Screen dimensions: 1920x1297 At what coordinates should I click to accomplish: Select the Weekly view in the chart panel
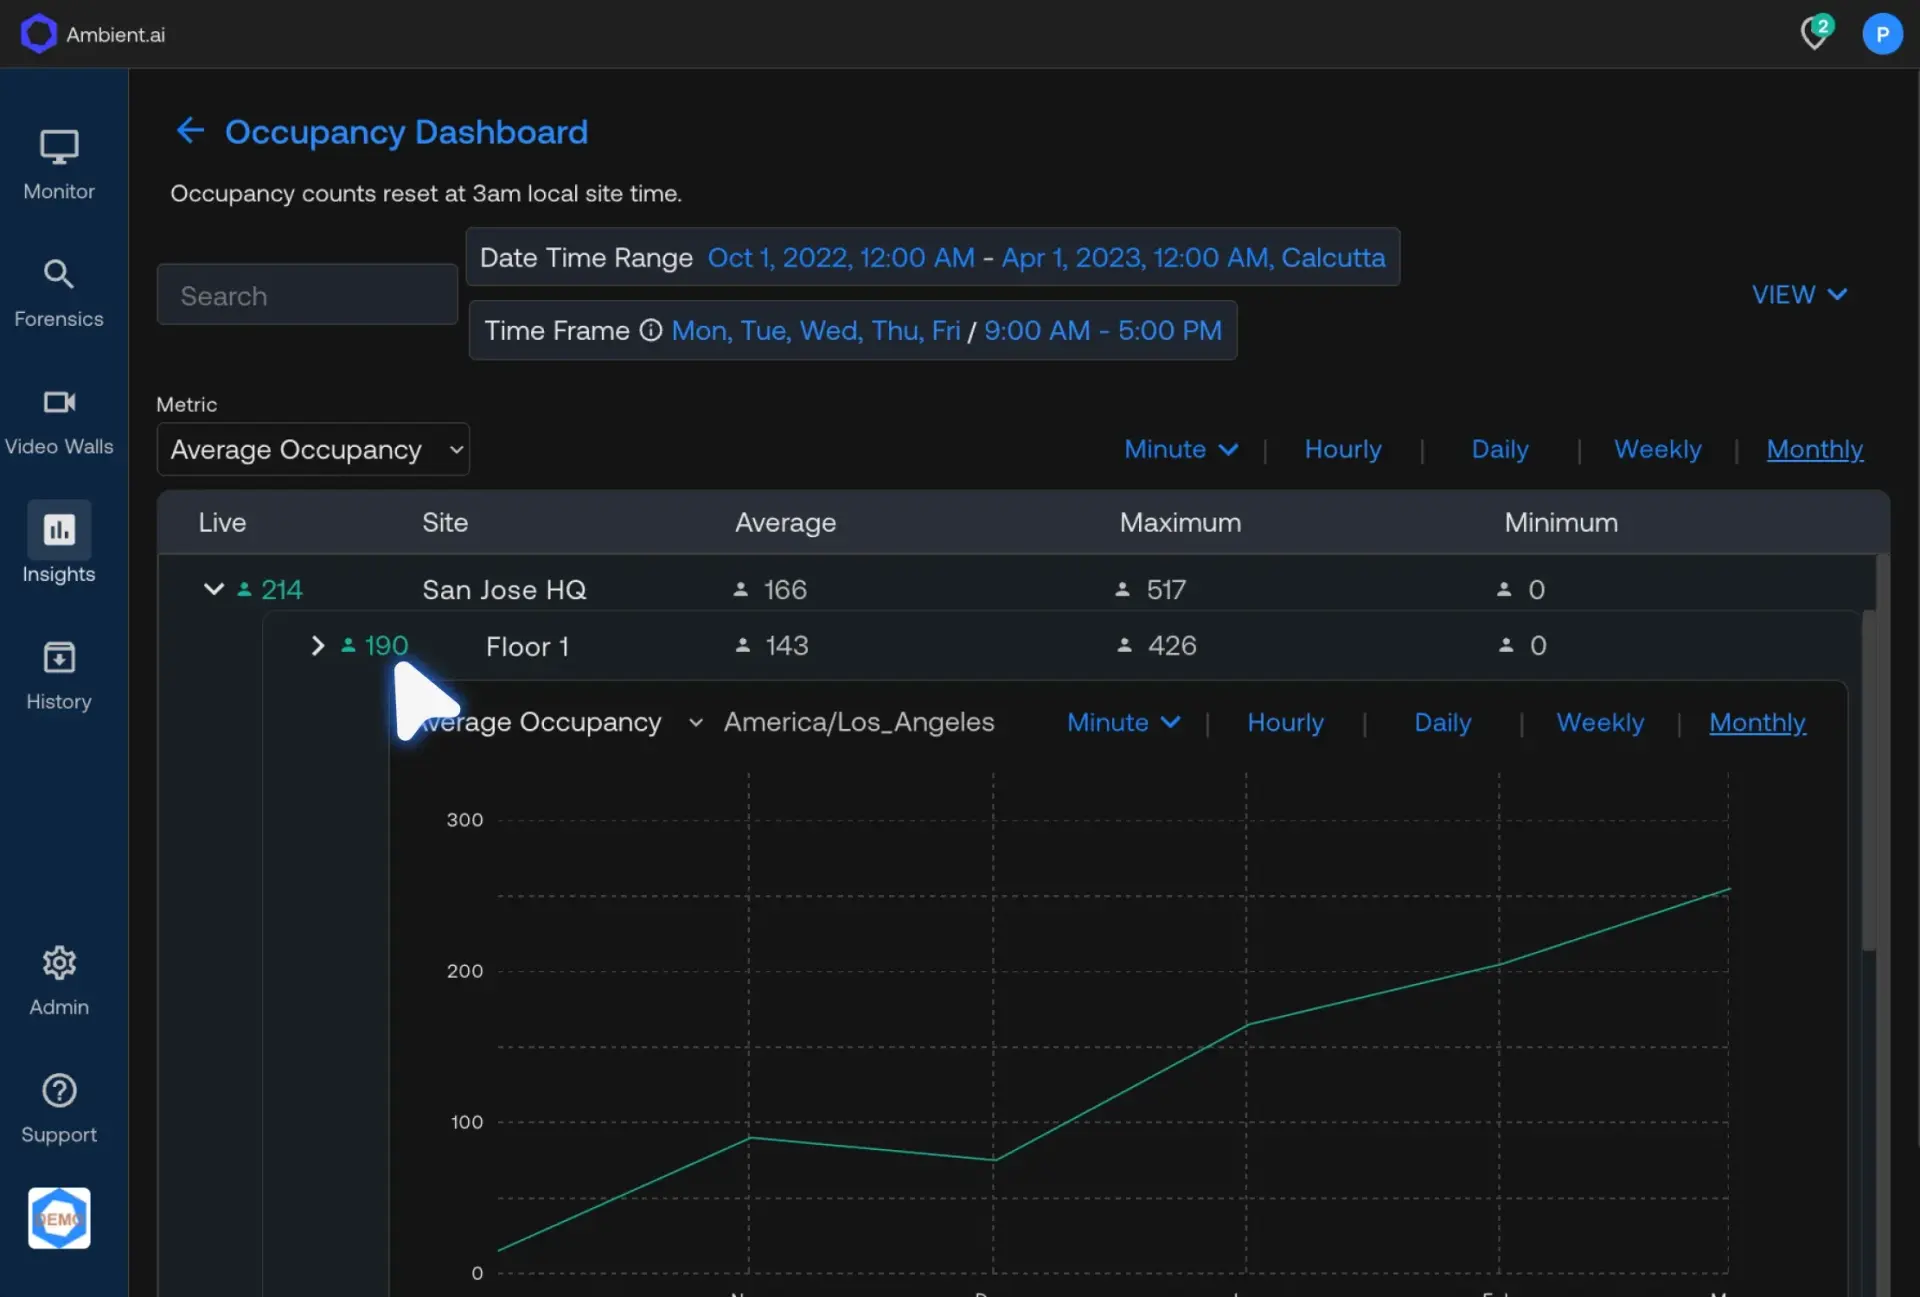1599,722
